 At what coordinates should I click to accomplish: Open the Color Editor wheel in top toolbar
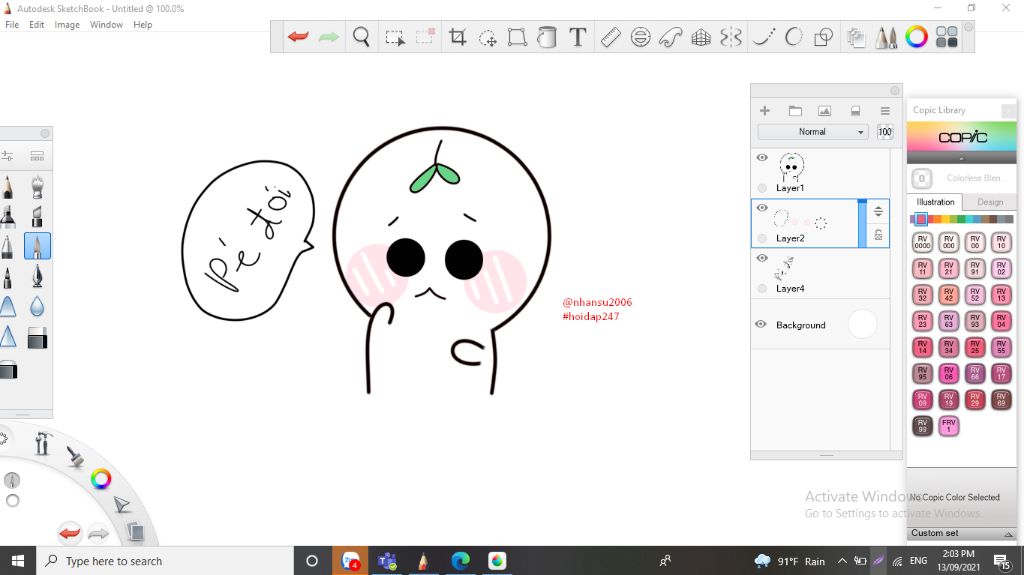point(916,37)
